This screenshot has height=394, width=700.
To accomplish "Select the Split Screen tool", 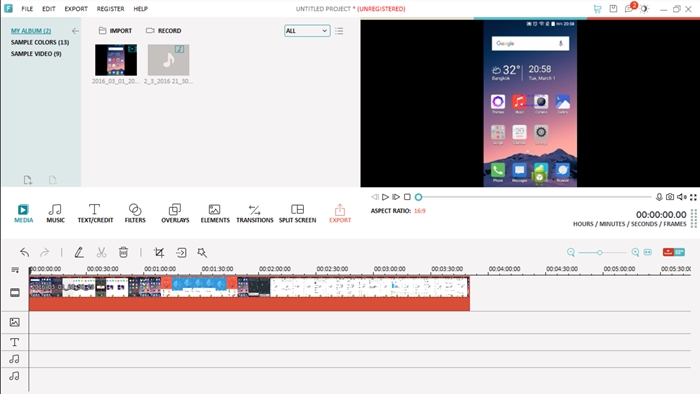I will click(x=297, y=213).
